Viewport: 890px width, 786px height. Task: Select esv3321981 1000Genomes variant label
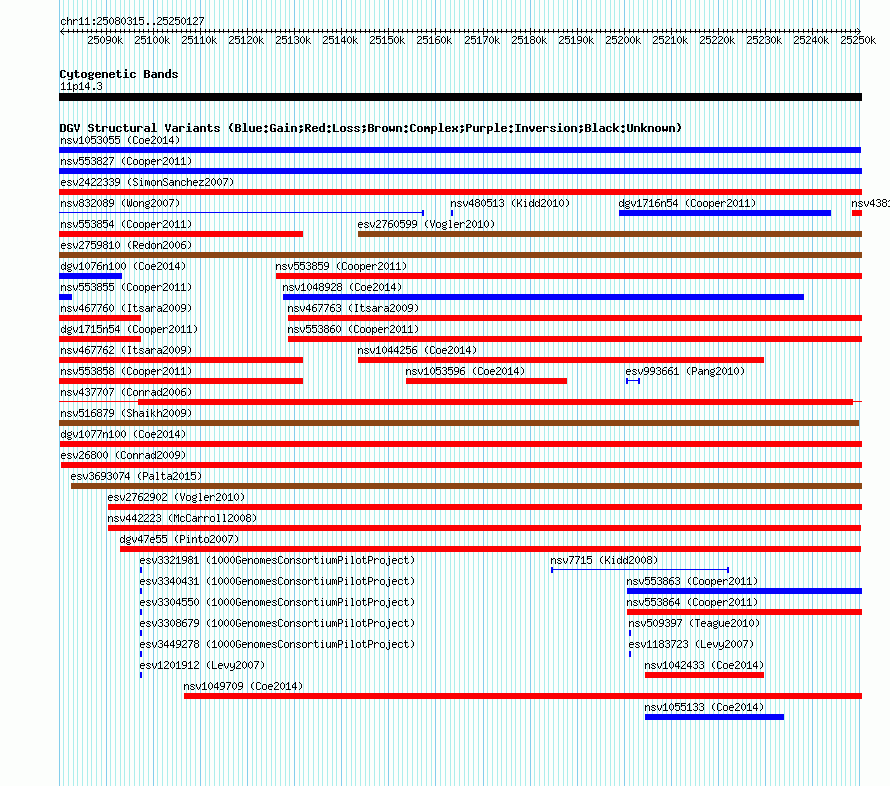(x=277, y=560)
